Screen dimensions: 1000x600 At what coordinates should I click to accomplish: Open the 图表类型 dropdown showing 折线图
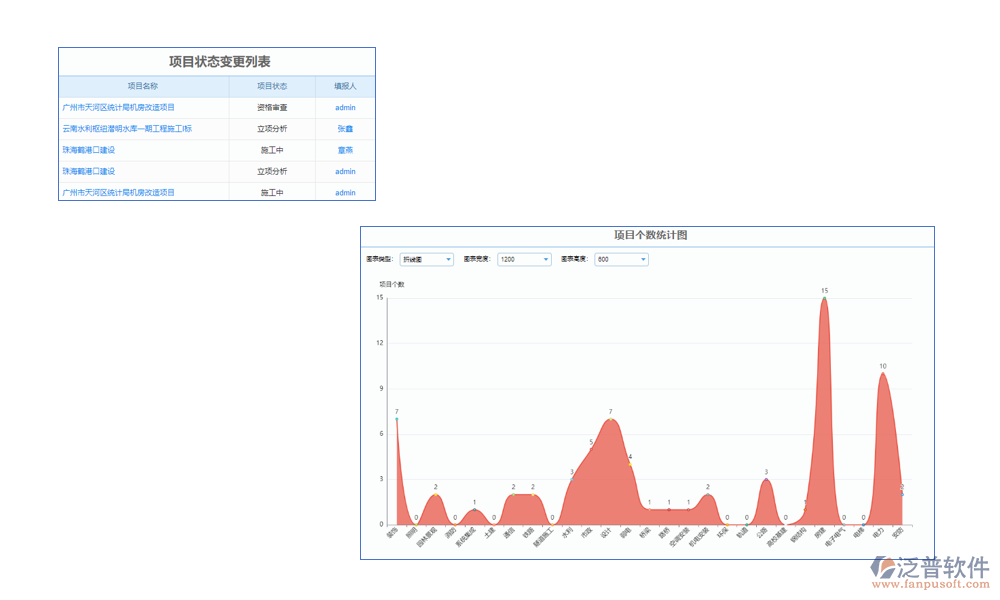[427, 259]
